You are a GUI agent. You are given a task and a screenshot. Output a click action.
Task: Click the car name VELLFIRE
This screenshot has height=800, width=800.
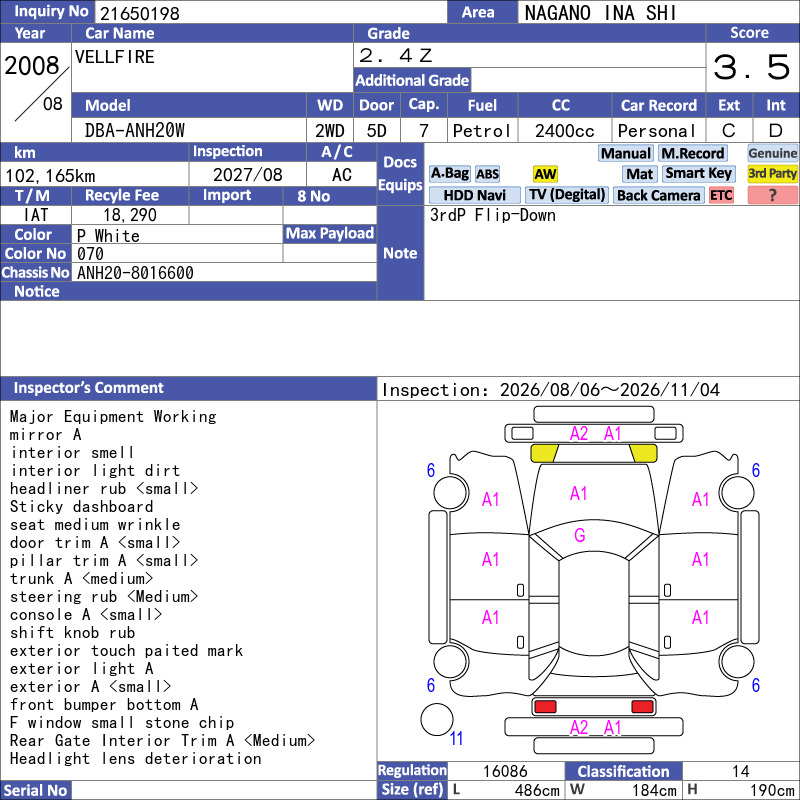pos(115,57)
